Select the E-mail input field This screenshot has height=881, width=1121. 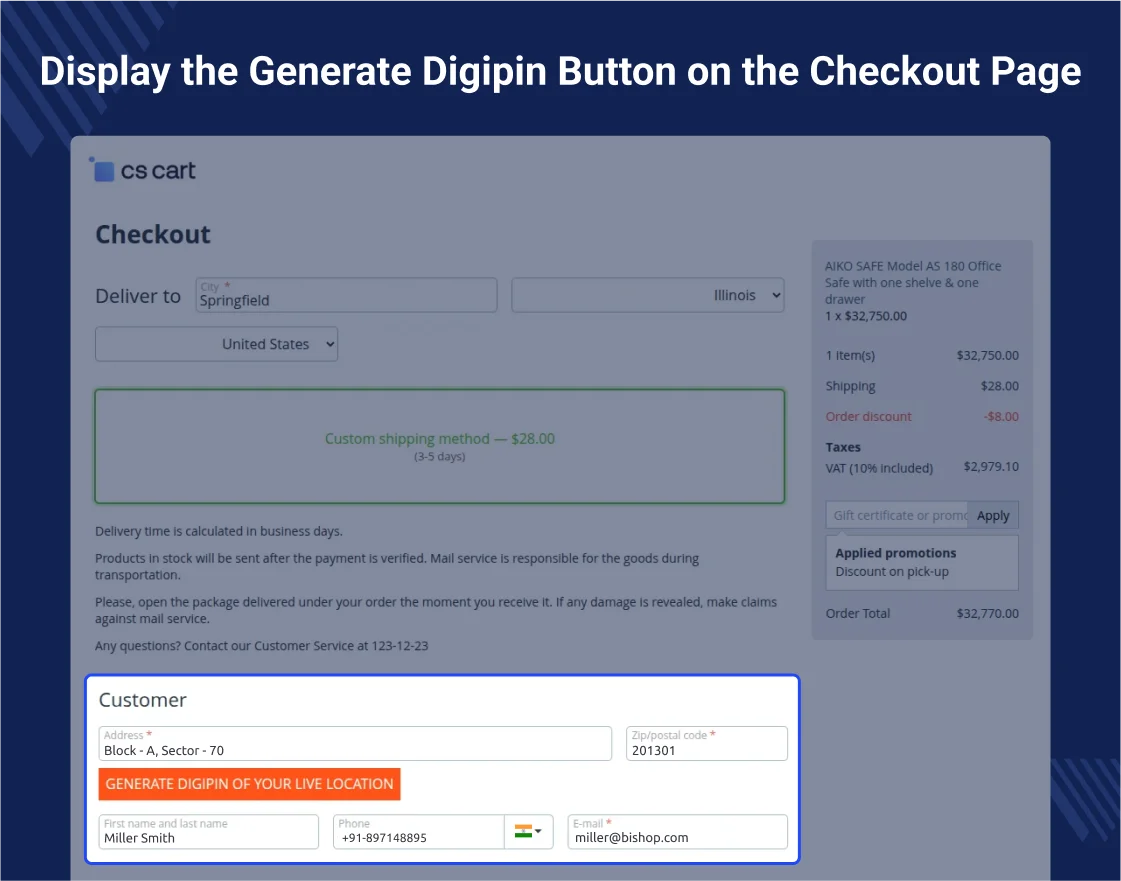677,832
